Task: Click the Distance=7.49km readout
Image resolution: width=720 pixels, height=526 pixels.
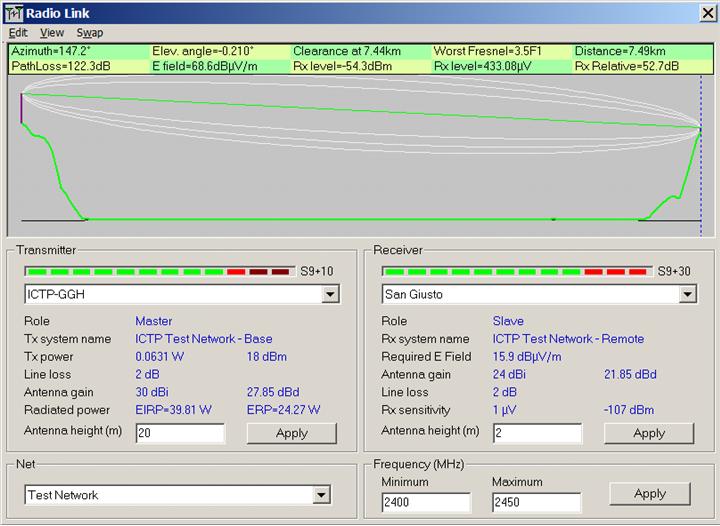Action: [x=620, y=51]
